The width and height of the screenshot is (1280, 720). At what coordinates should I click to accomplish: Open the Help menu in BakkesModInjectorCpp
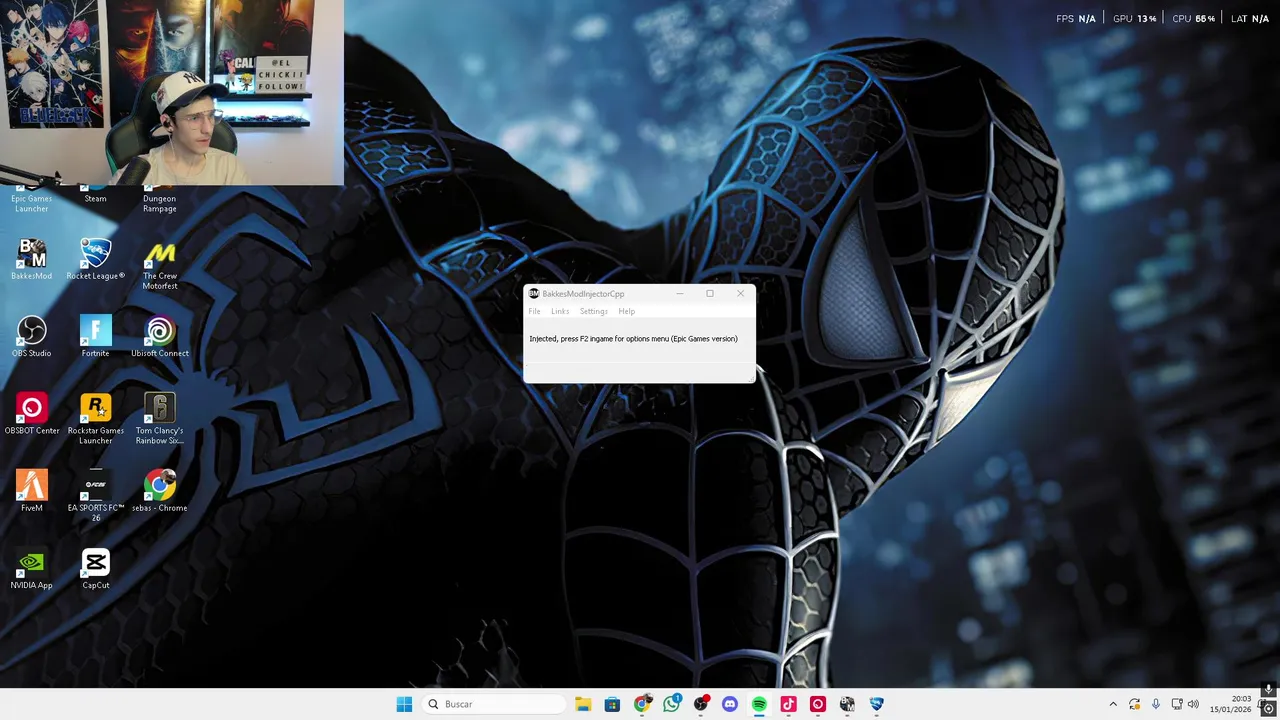(626, 311)
